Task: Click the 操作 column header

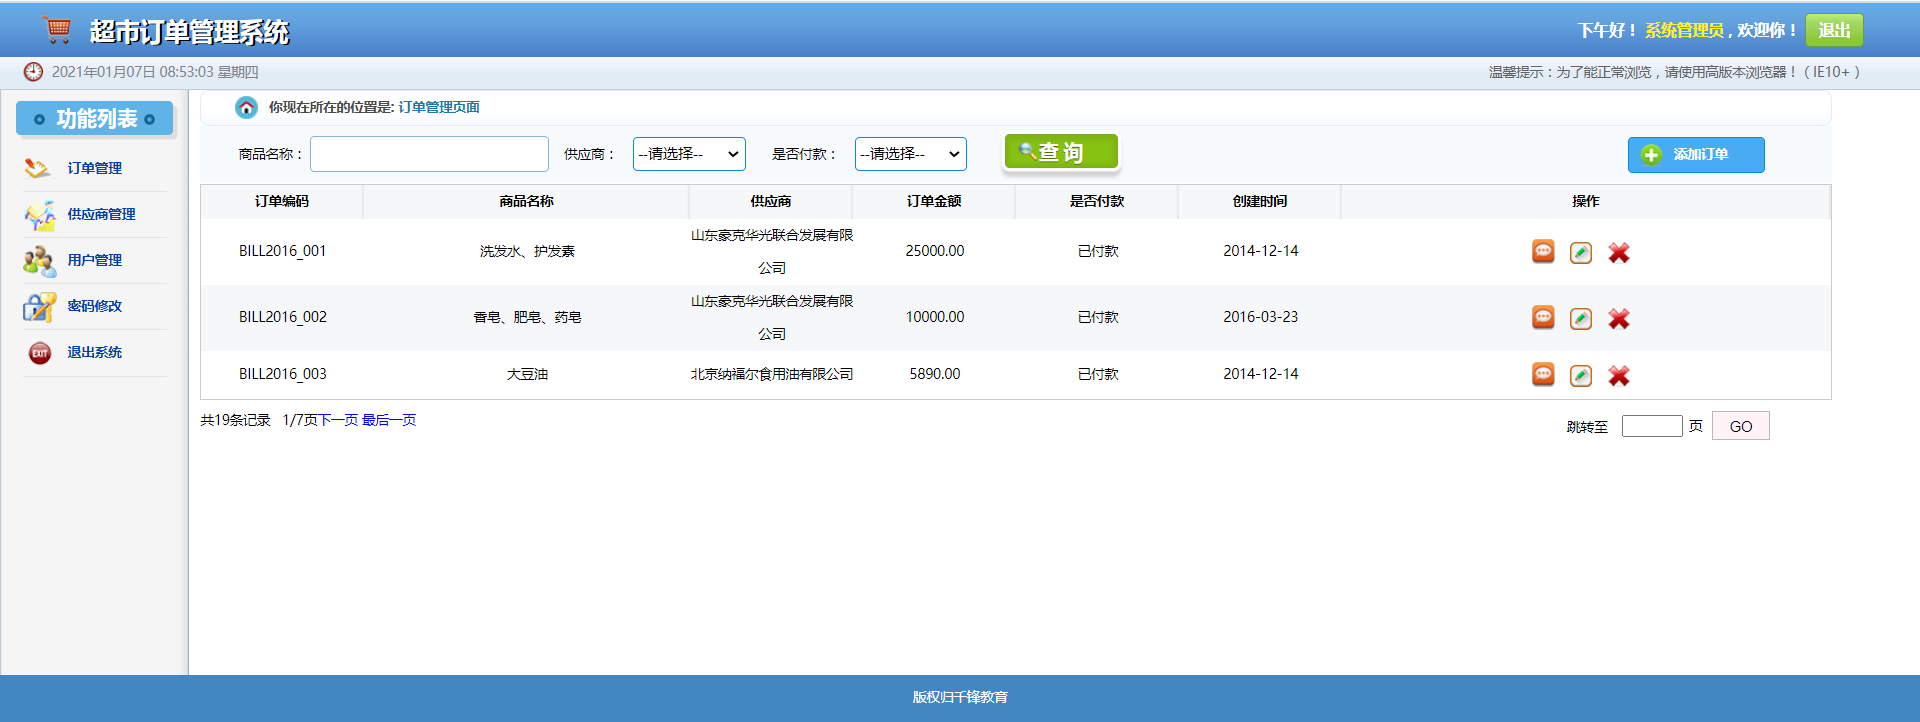Action: point(1586,201)
